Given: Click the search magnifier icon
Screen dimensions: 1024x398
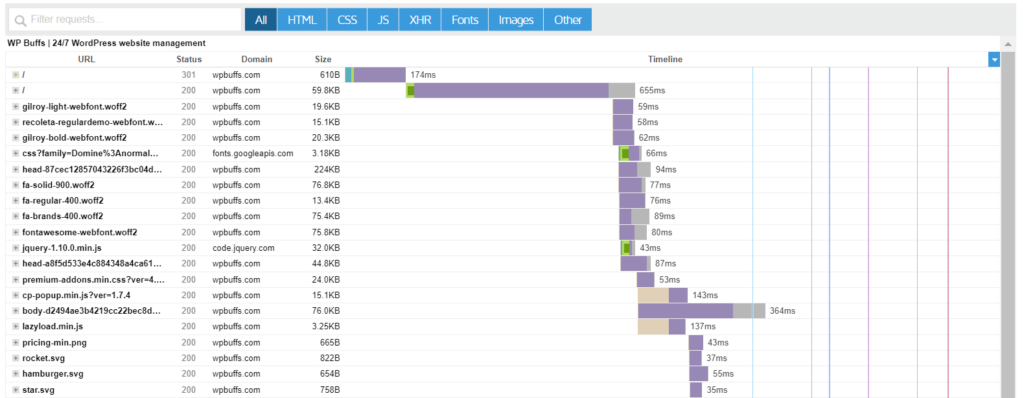Looking at the screenshot, I should [x=21, y=20].
